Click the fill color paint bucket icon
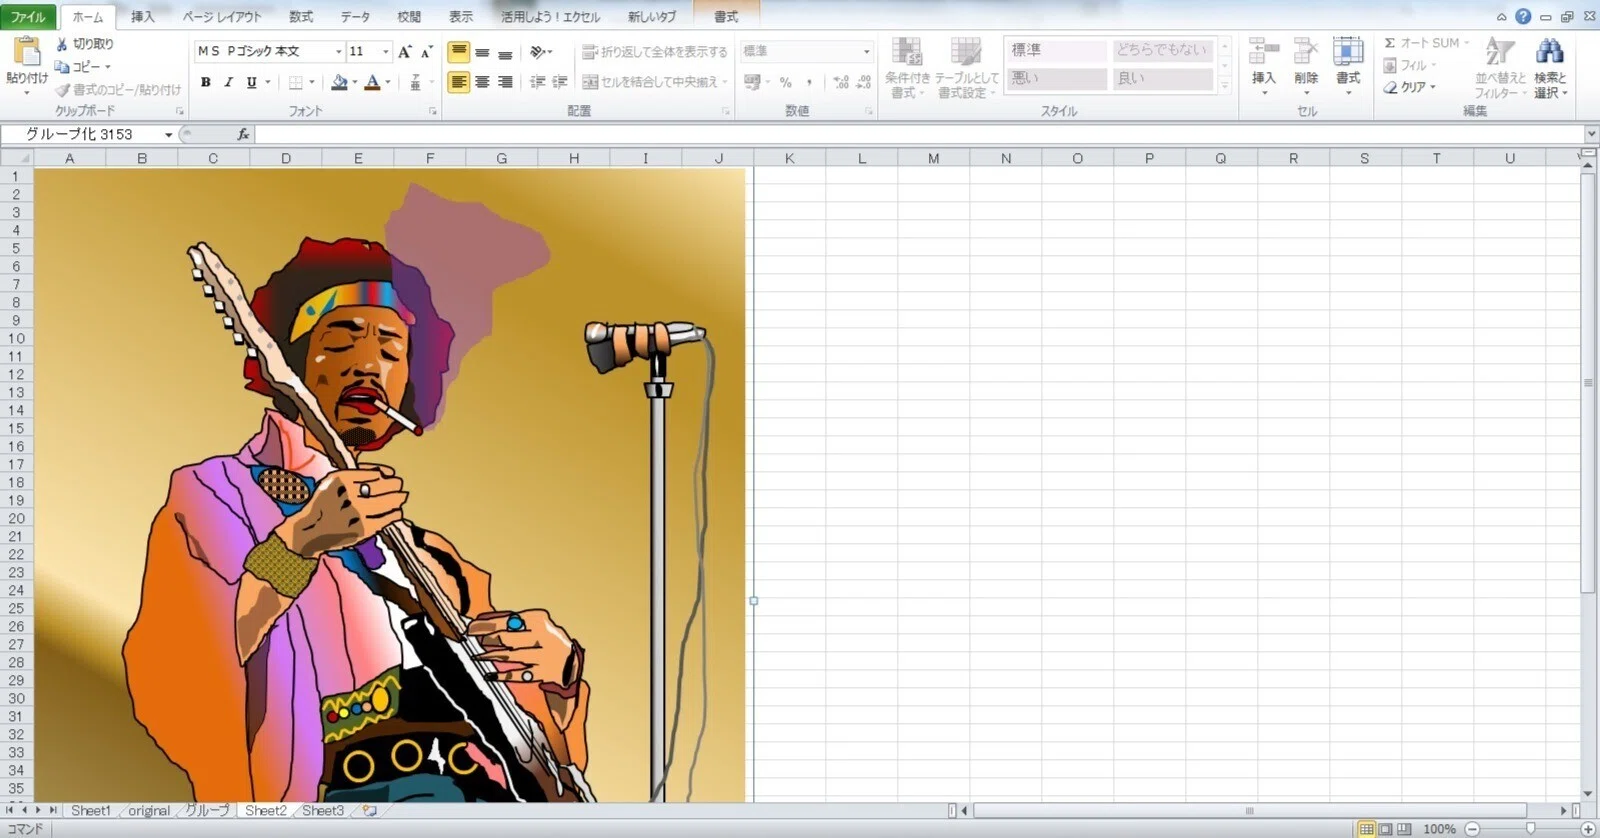Viewport: 1600px width, 838px height. coord(340,82)
